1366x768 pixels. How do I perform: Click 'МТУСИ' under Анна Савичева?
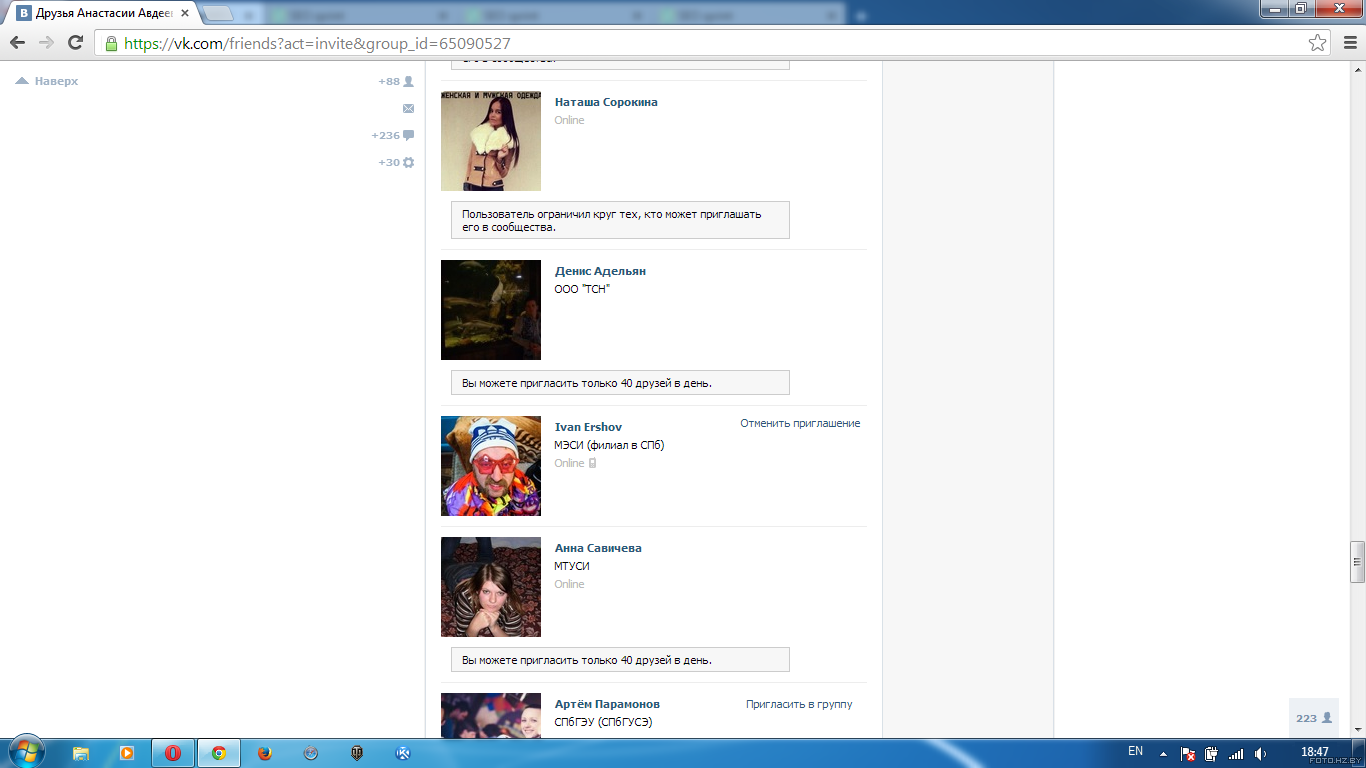coord(572,566)
